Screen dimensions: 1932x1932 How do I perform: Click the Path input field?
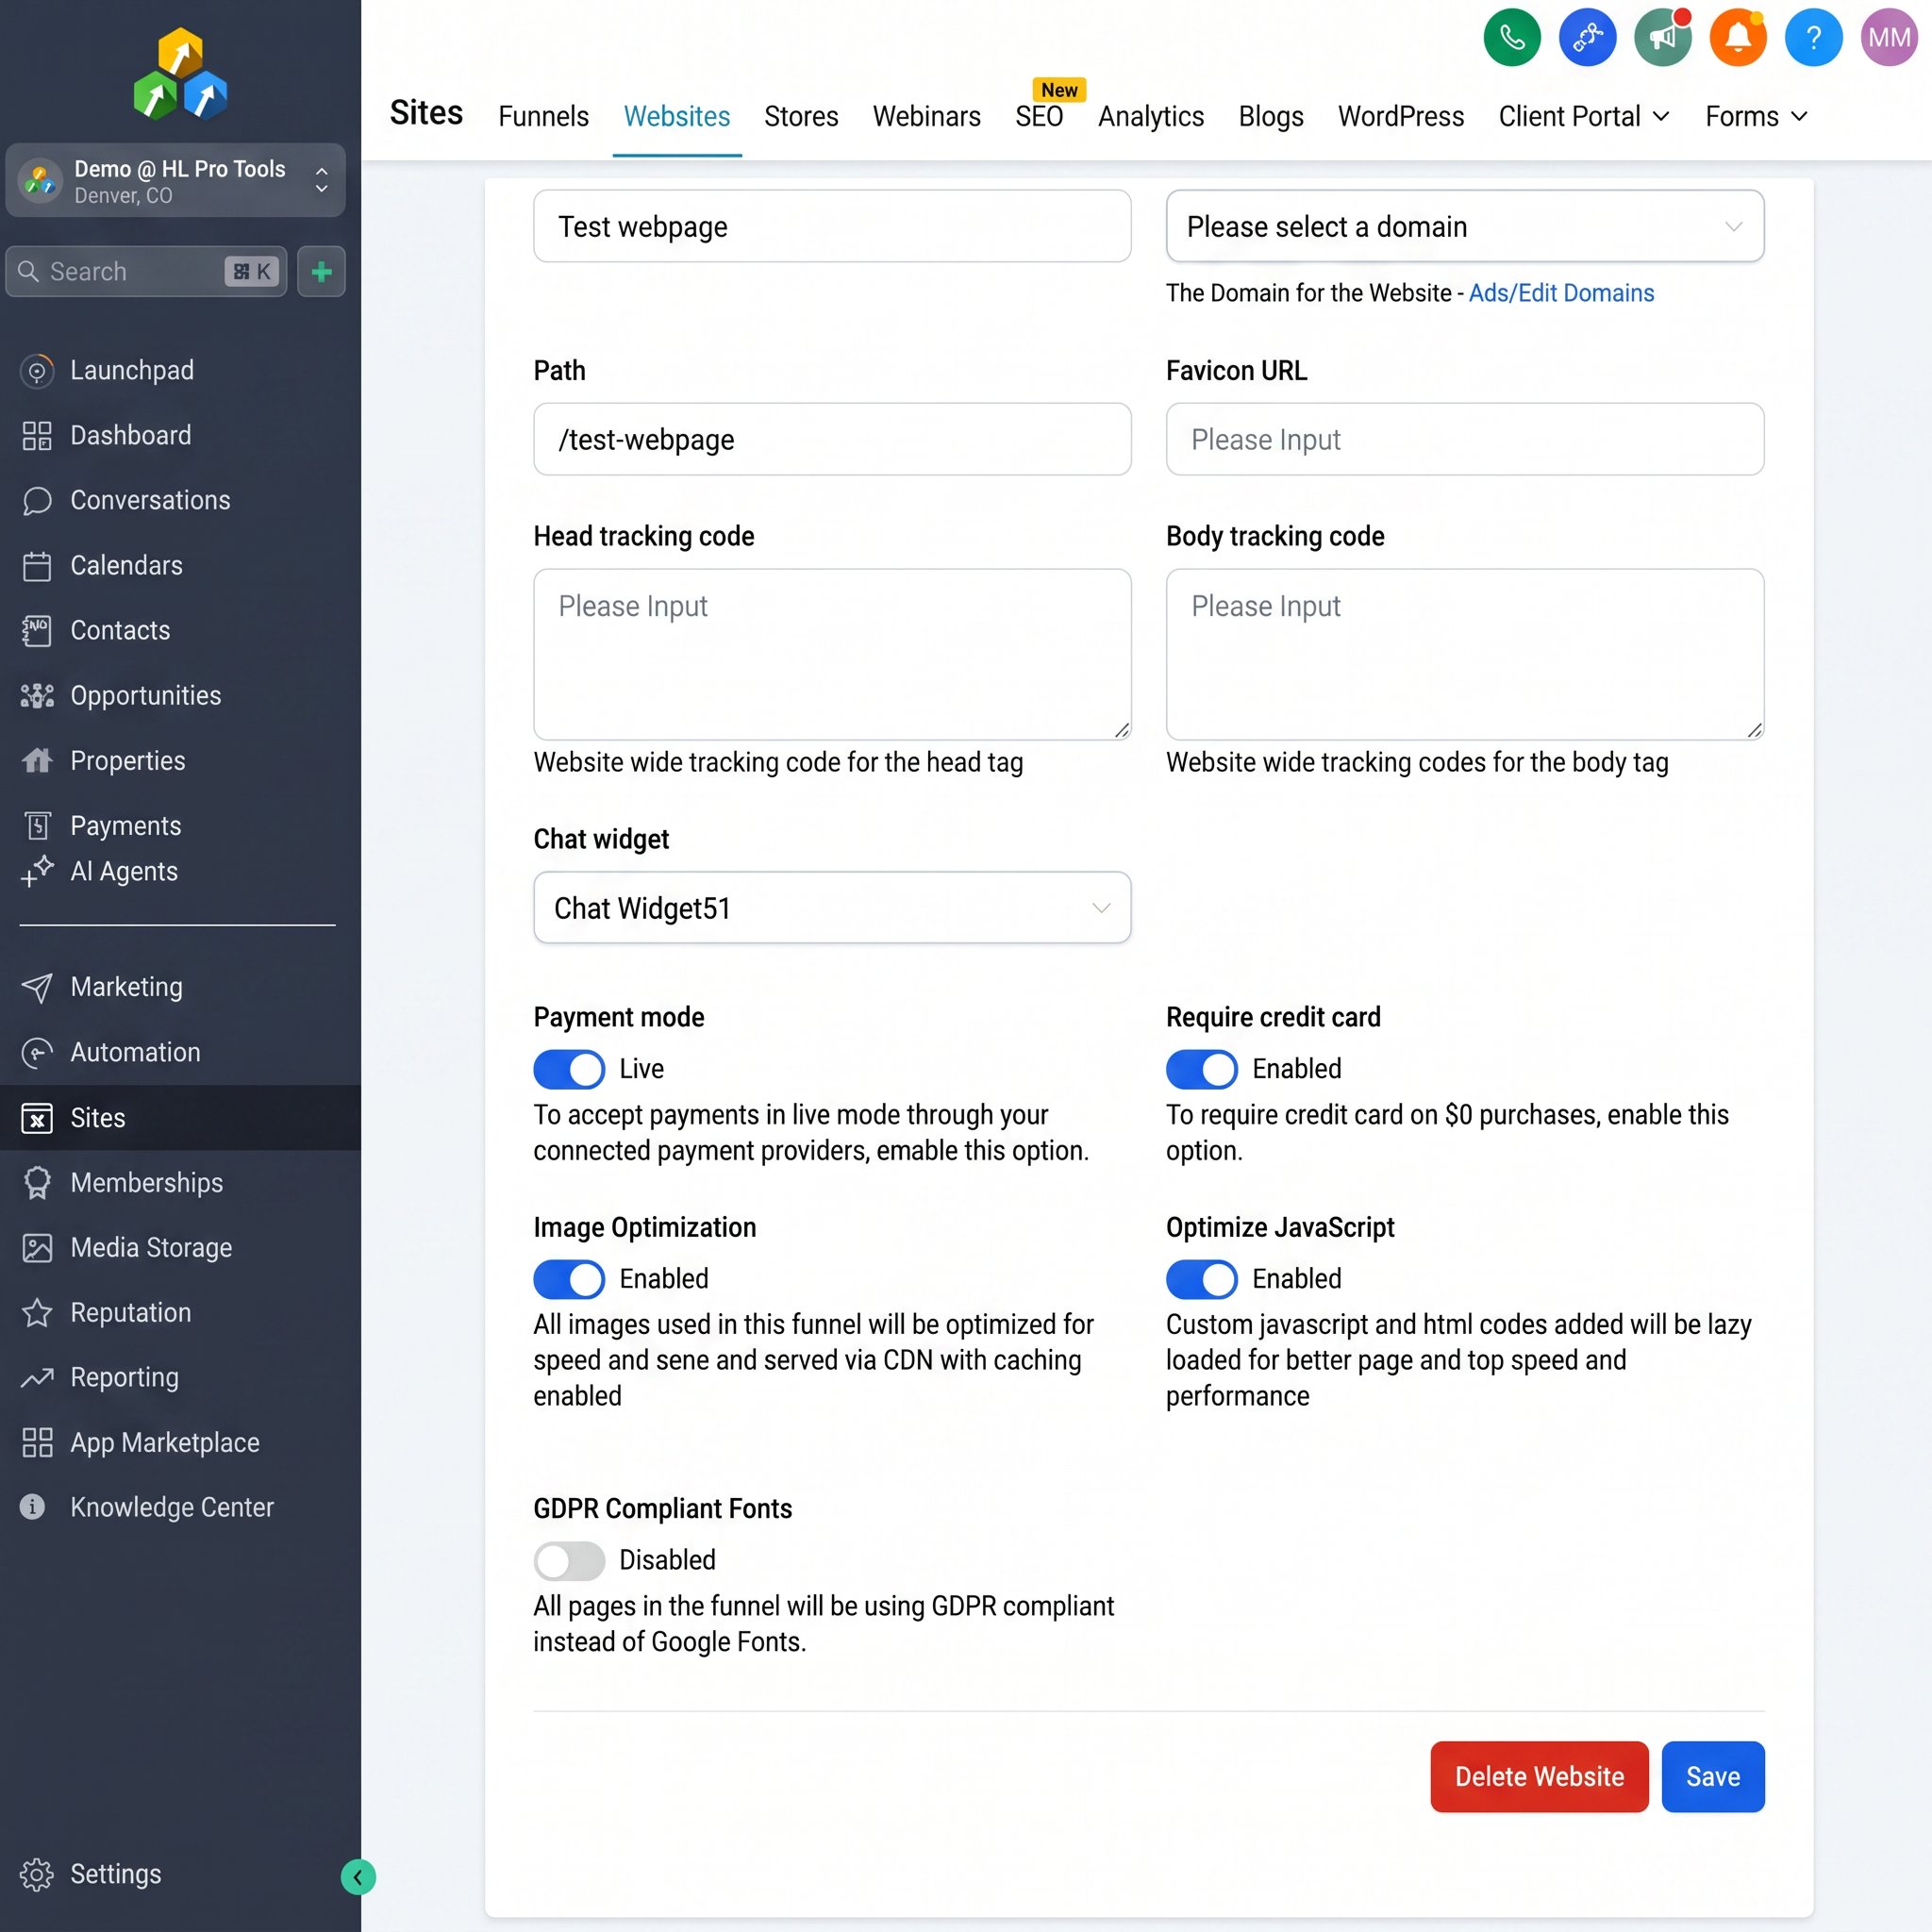coord(832,439)
